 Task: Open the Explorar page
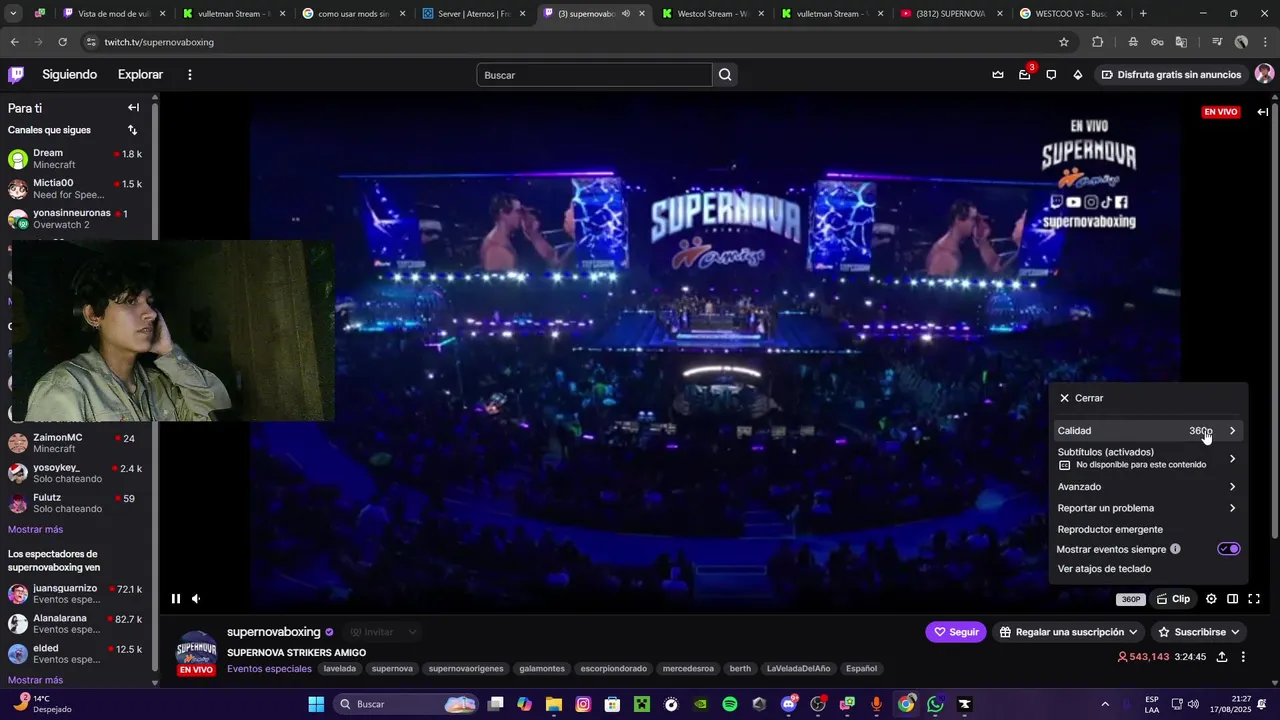point(140,75)
